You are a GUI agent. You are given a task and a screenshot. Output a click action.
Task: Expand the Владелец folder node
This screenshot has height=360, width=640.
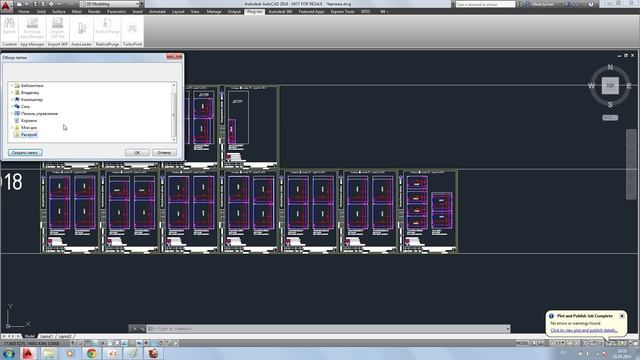(11, 93)
